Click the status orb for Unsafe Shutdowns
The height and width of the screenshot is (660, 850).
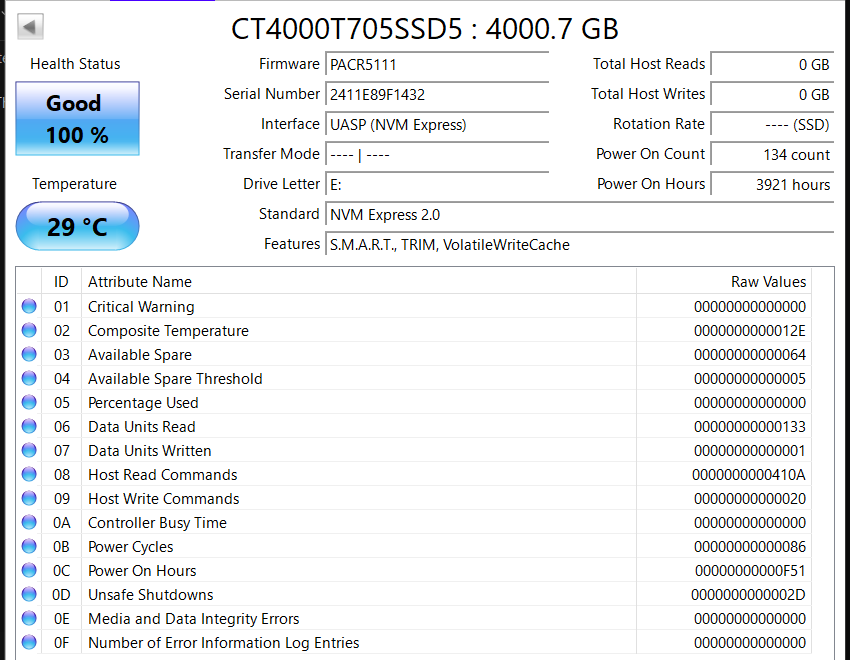[29, 595]
